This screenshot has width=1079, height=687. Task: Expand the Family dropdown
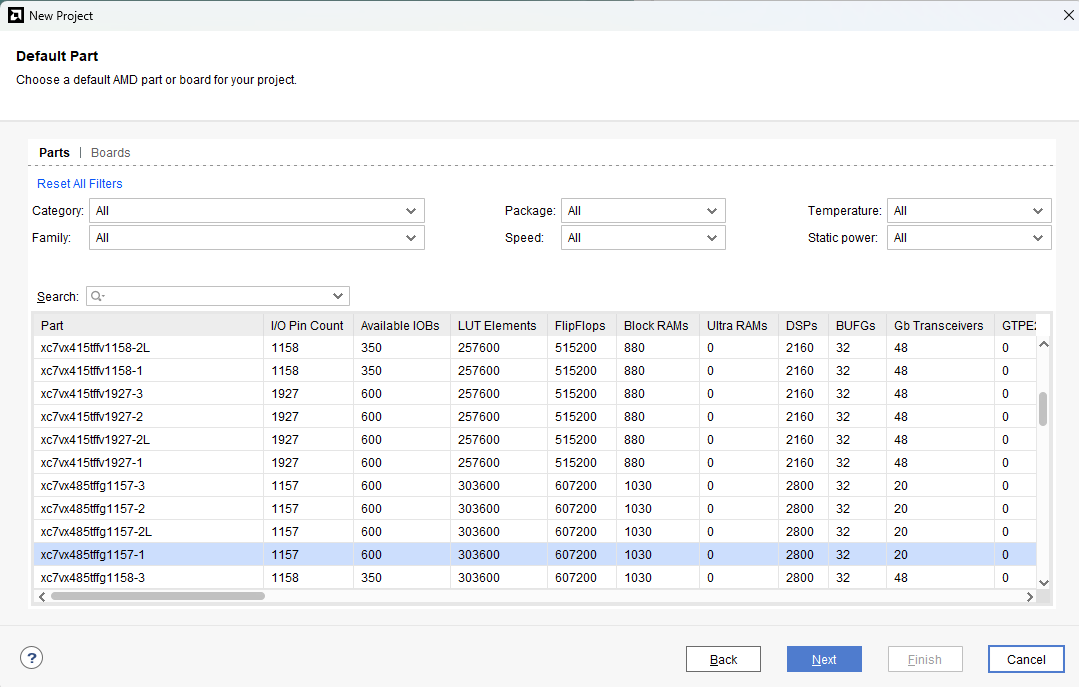[257, 238]
